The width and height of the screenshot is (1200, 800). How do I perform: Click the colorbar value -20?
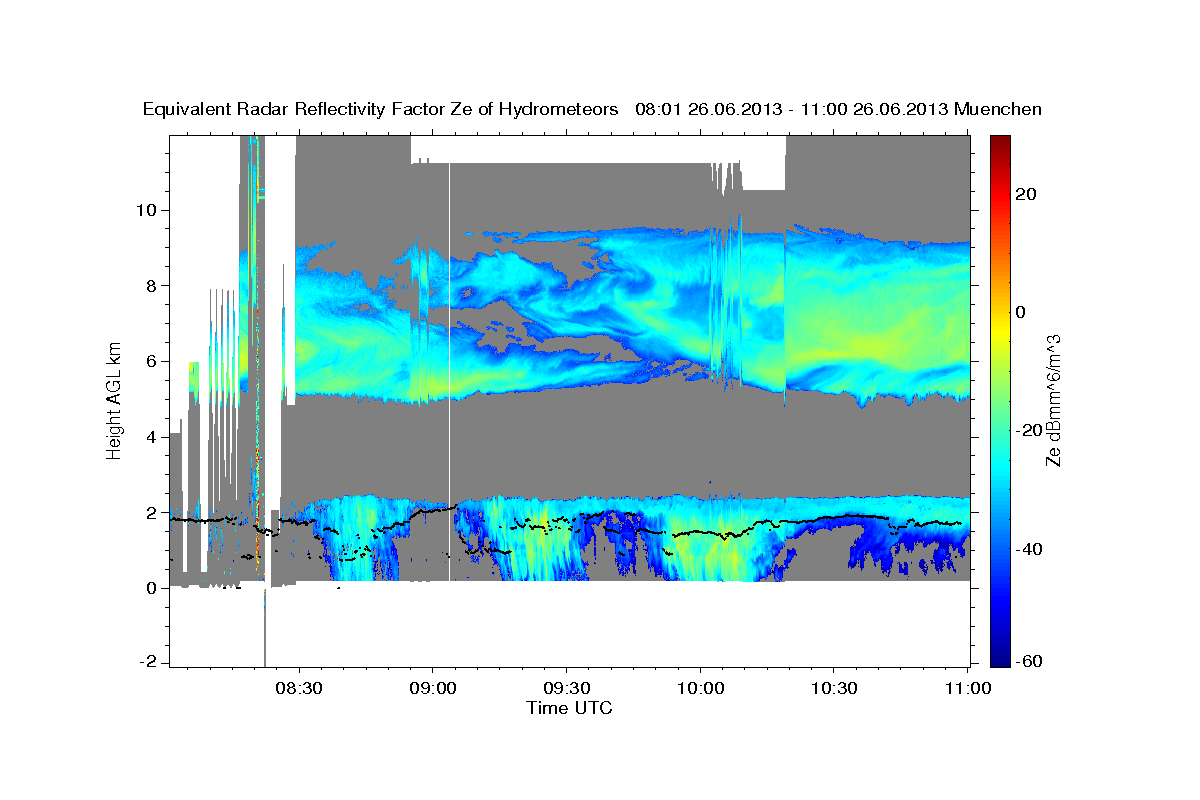tap(1029, 430)
